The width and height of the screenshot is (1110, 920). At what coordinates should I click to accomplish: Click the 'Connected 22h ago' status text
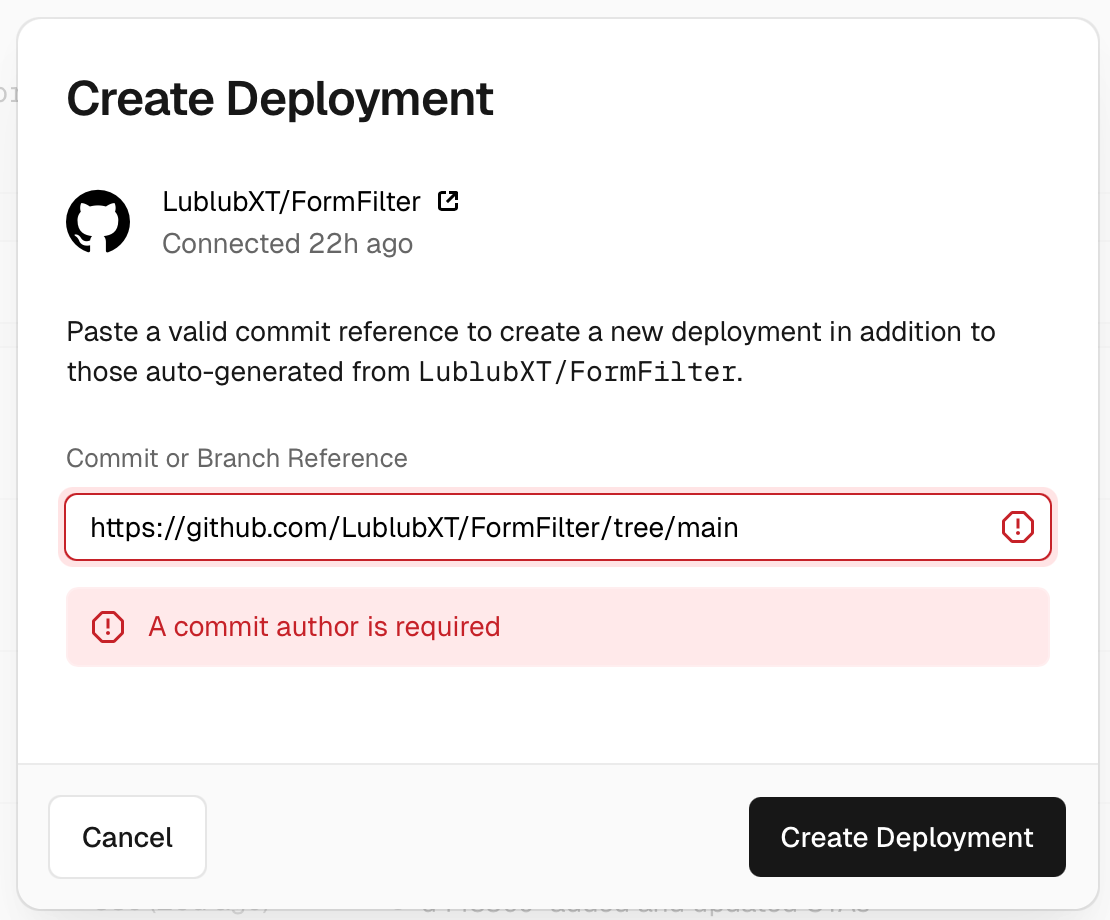click(287, 243)
